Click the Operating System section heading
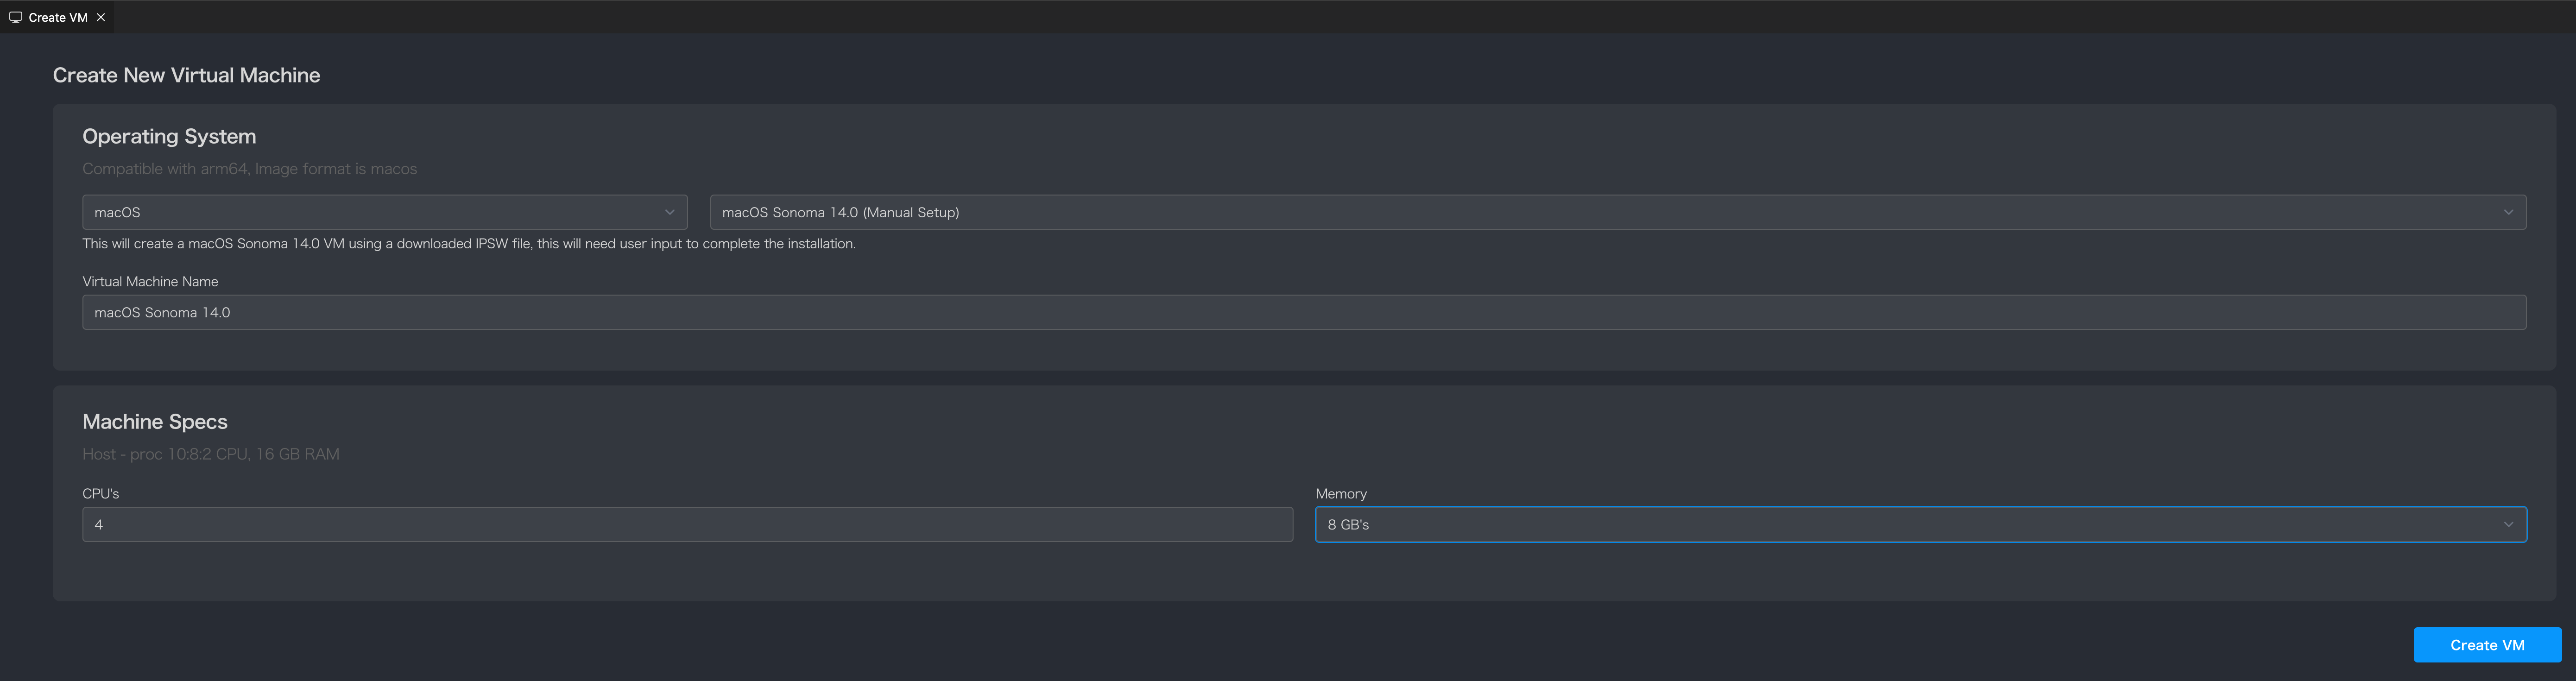2576x681 pixels. pyautogui.click(x=169, y=136)
